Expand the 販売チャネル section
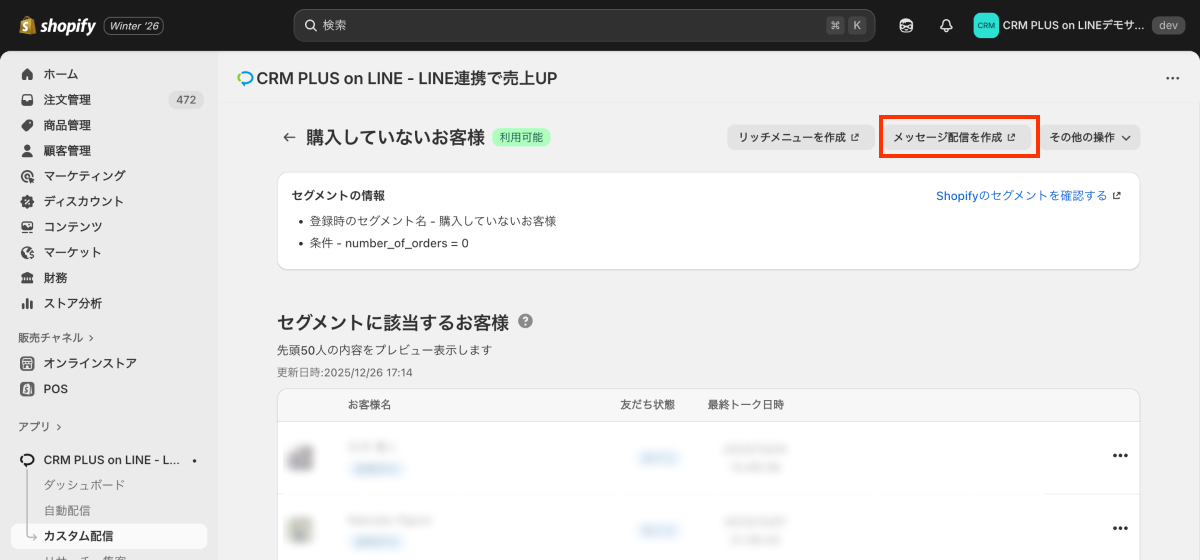Screen dimensions: 1200x560 [x=56, y=338]
